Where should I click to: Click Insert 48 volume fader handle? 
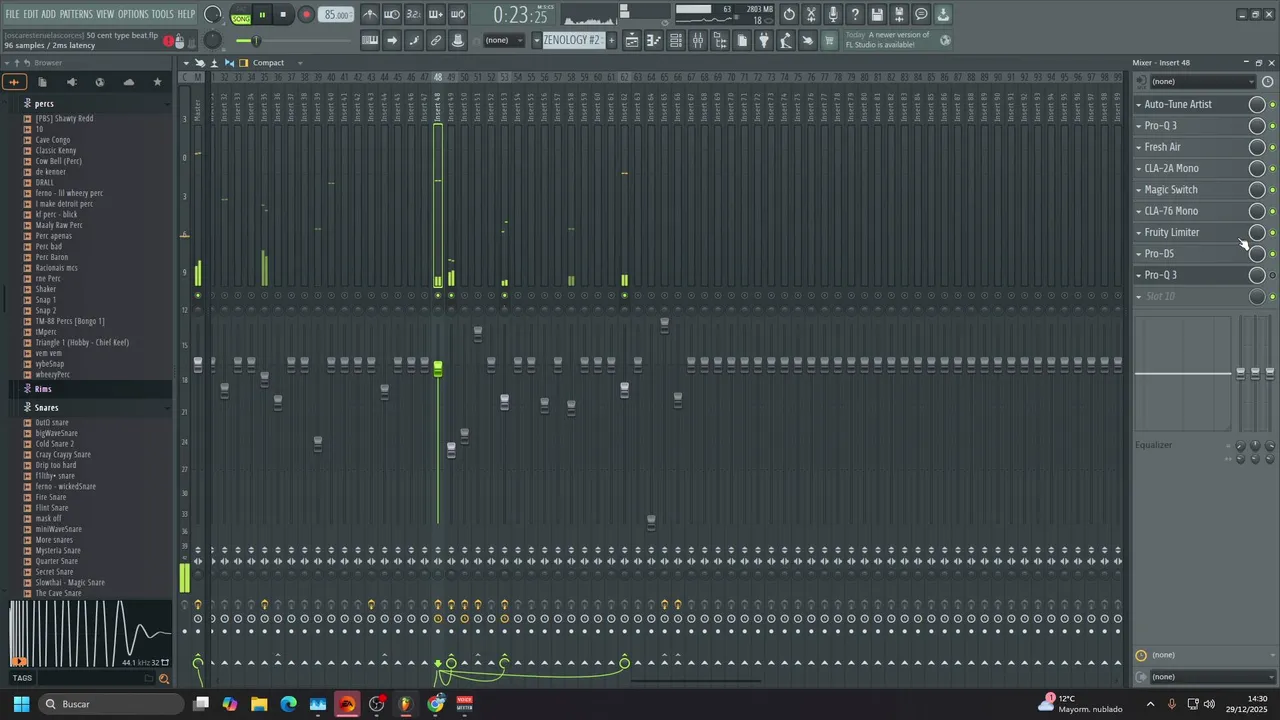(x=437, y=369)
